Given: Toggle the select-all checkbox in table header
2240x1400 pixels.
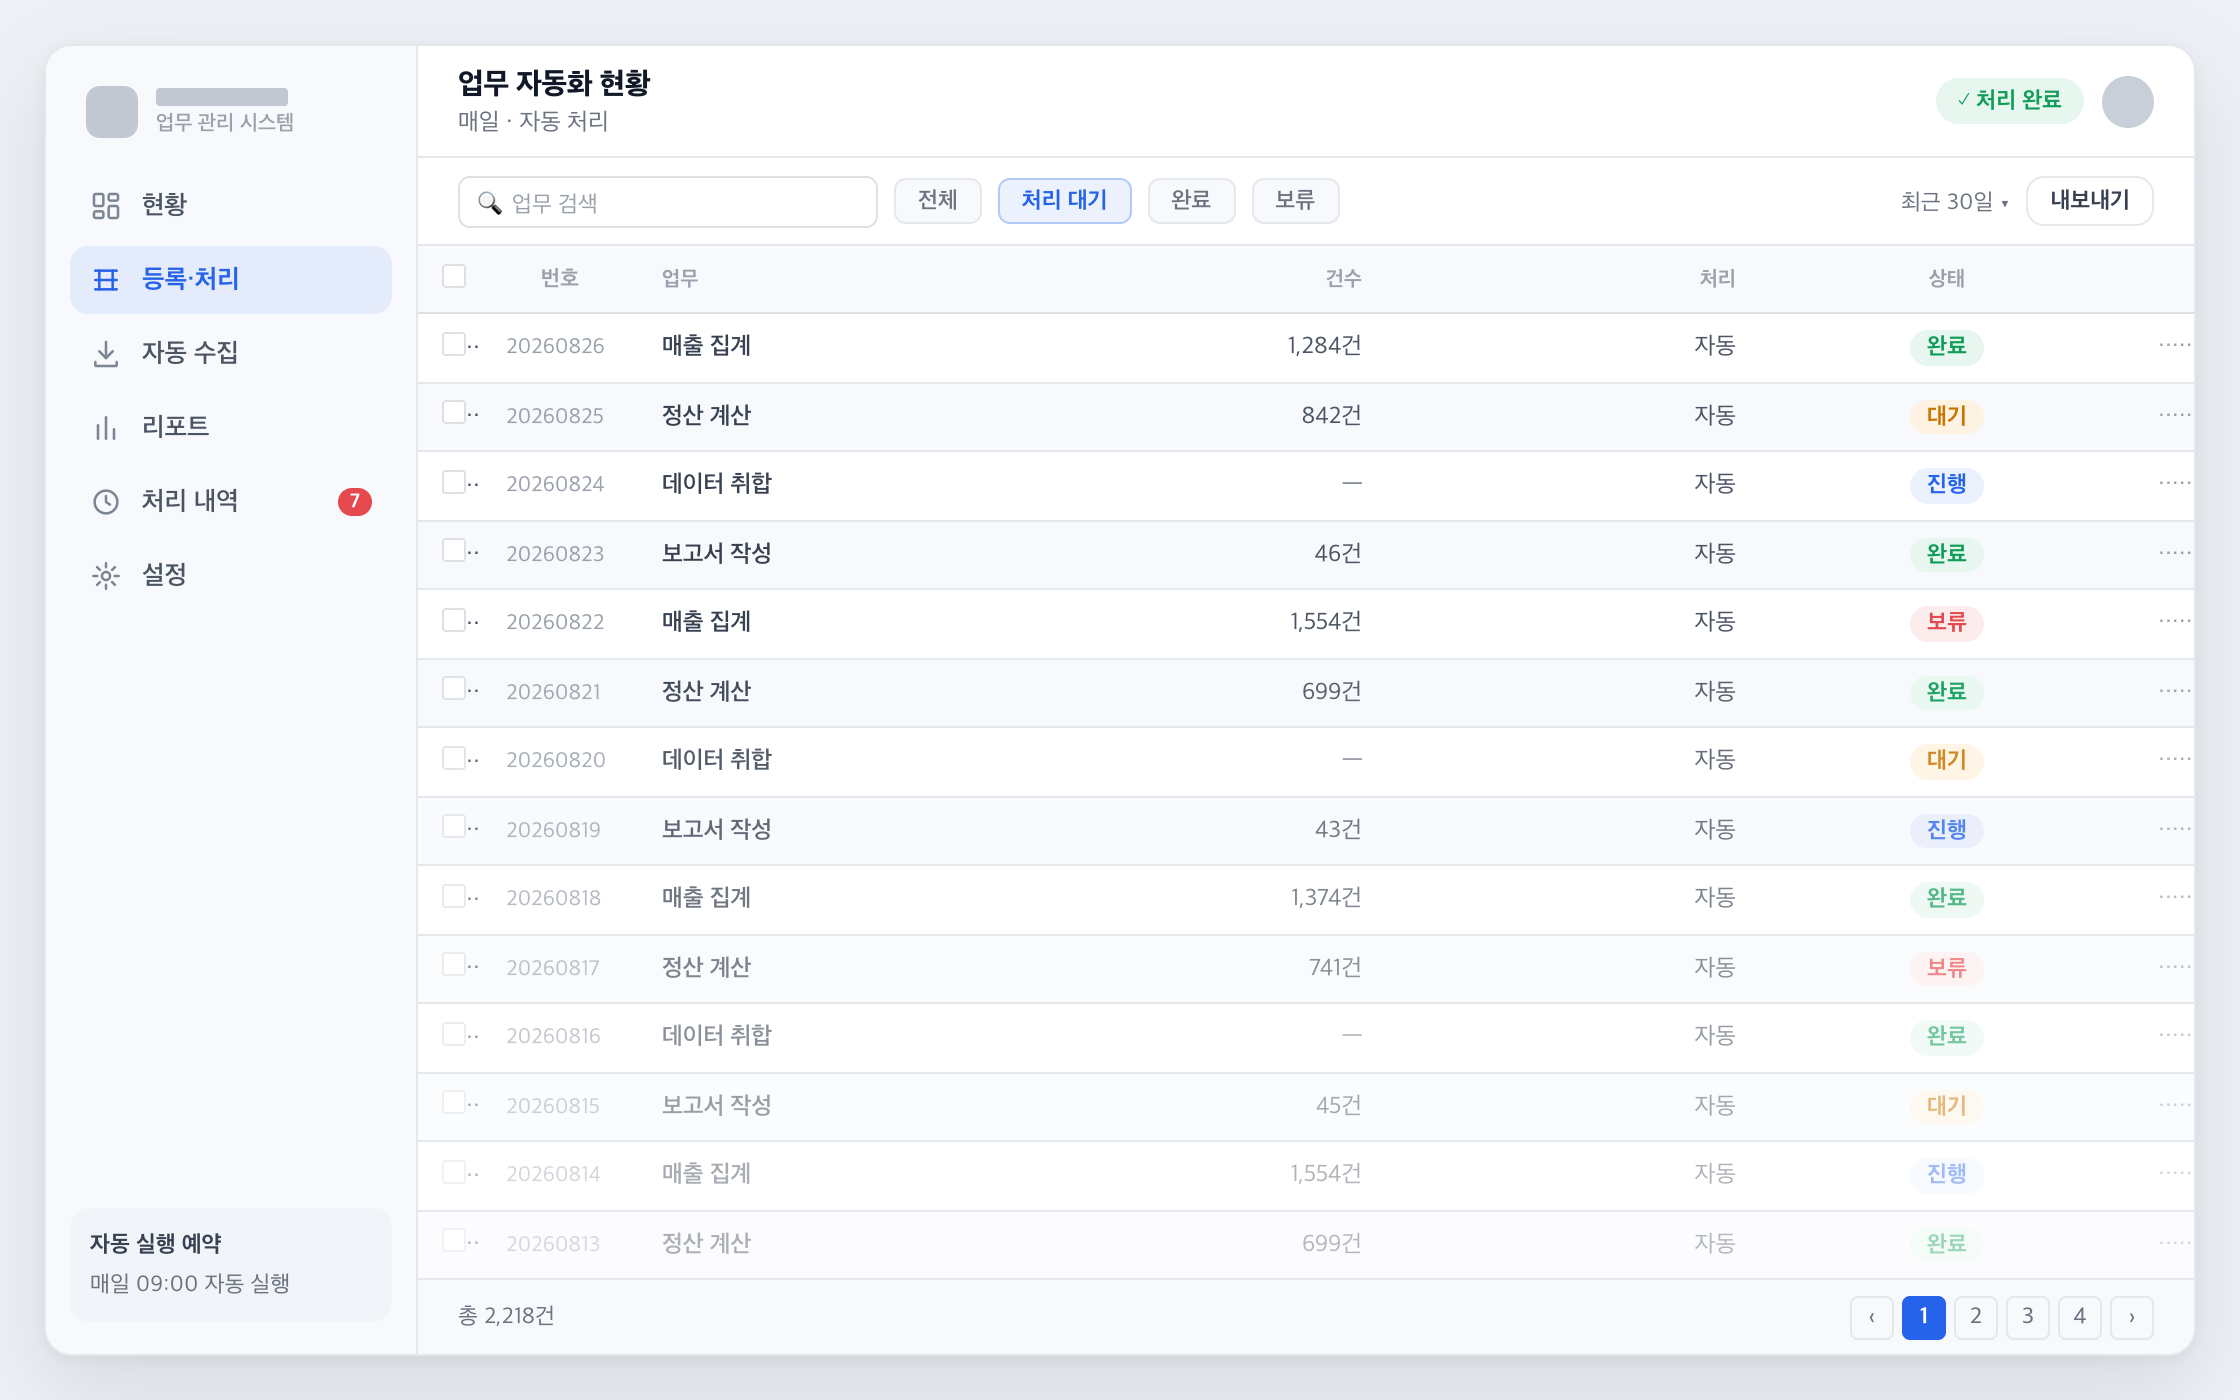Looking at the screenshot, I should pyautogui.click(x=454, y=276).
